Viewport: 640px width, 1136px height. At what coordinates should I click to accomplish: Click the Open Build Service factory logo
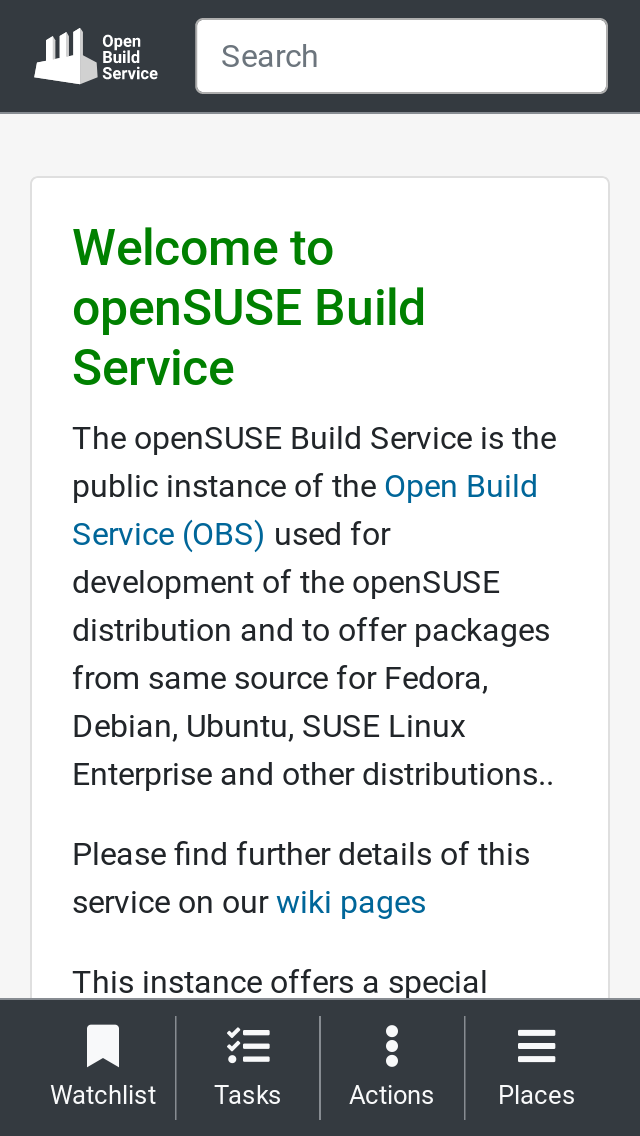66,56
